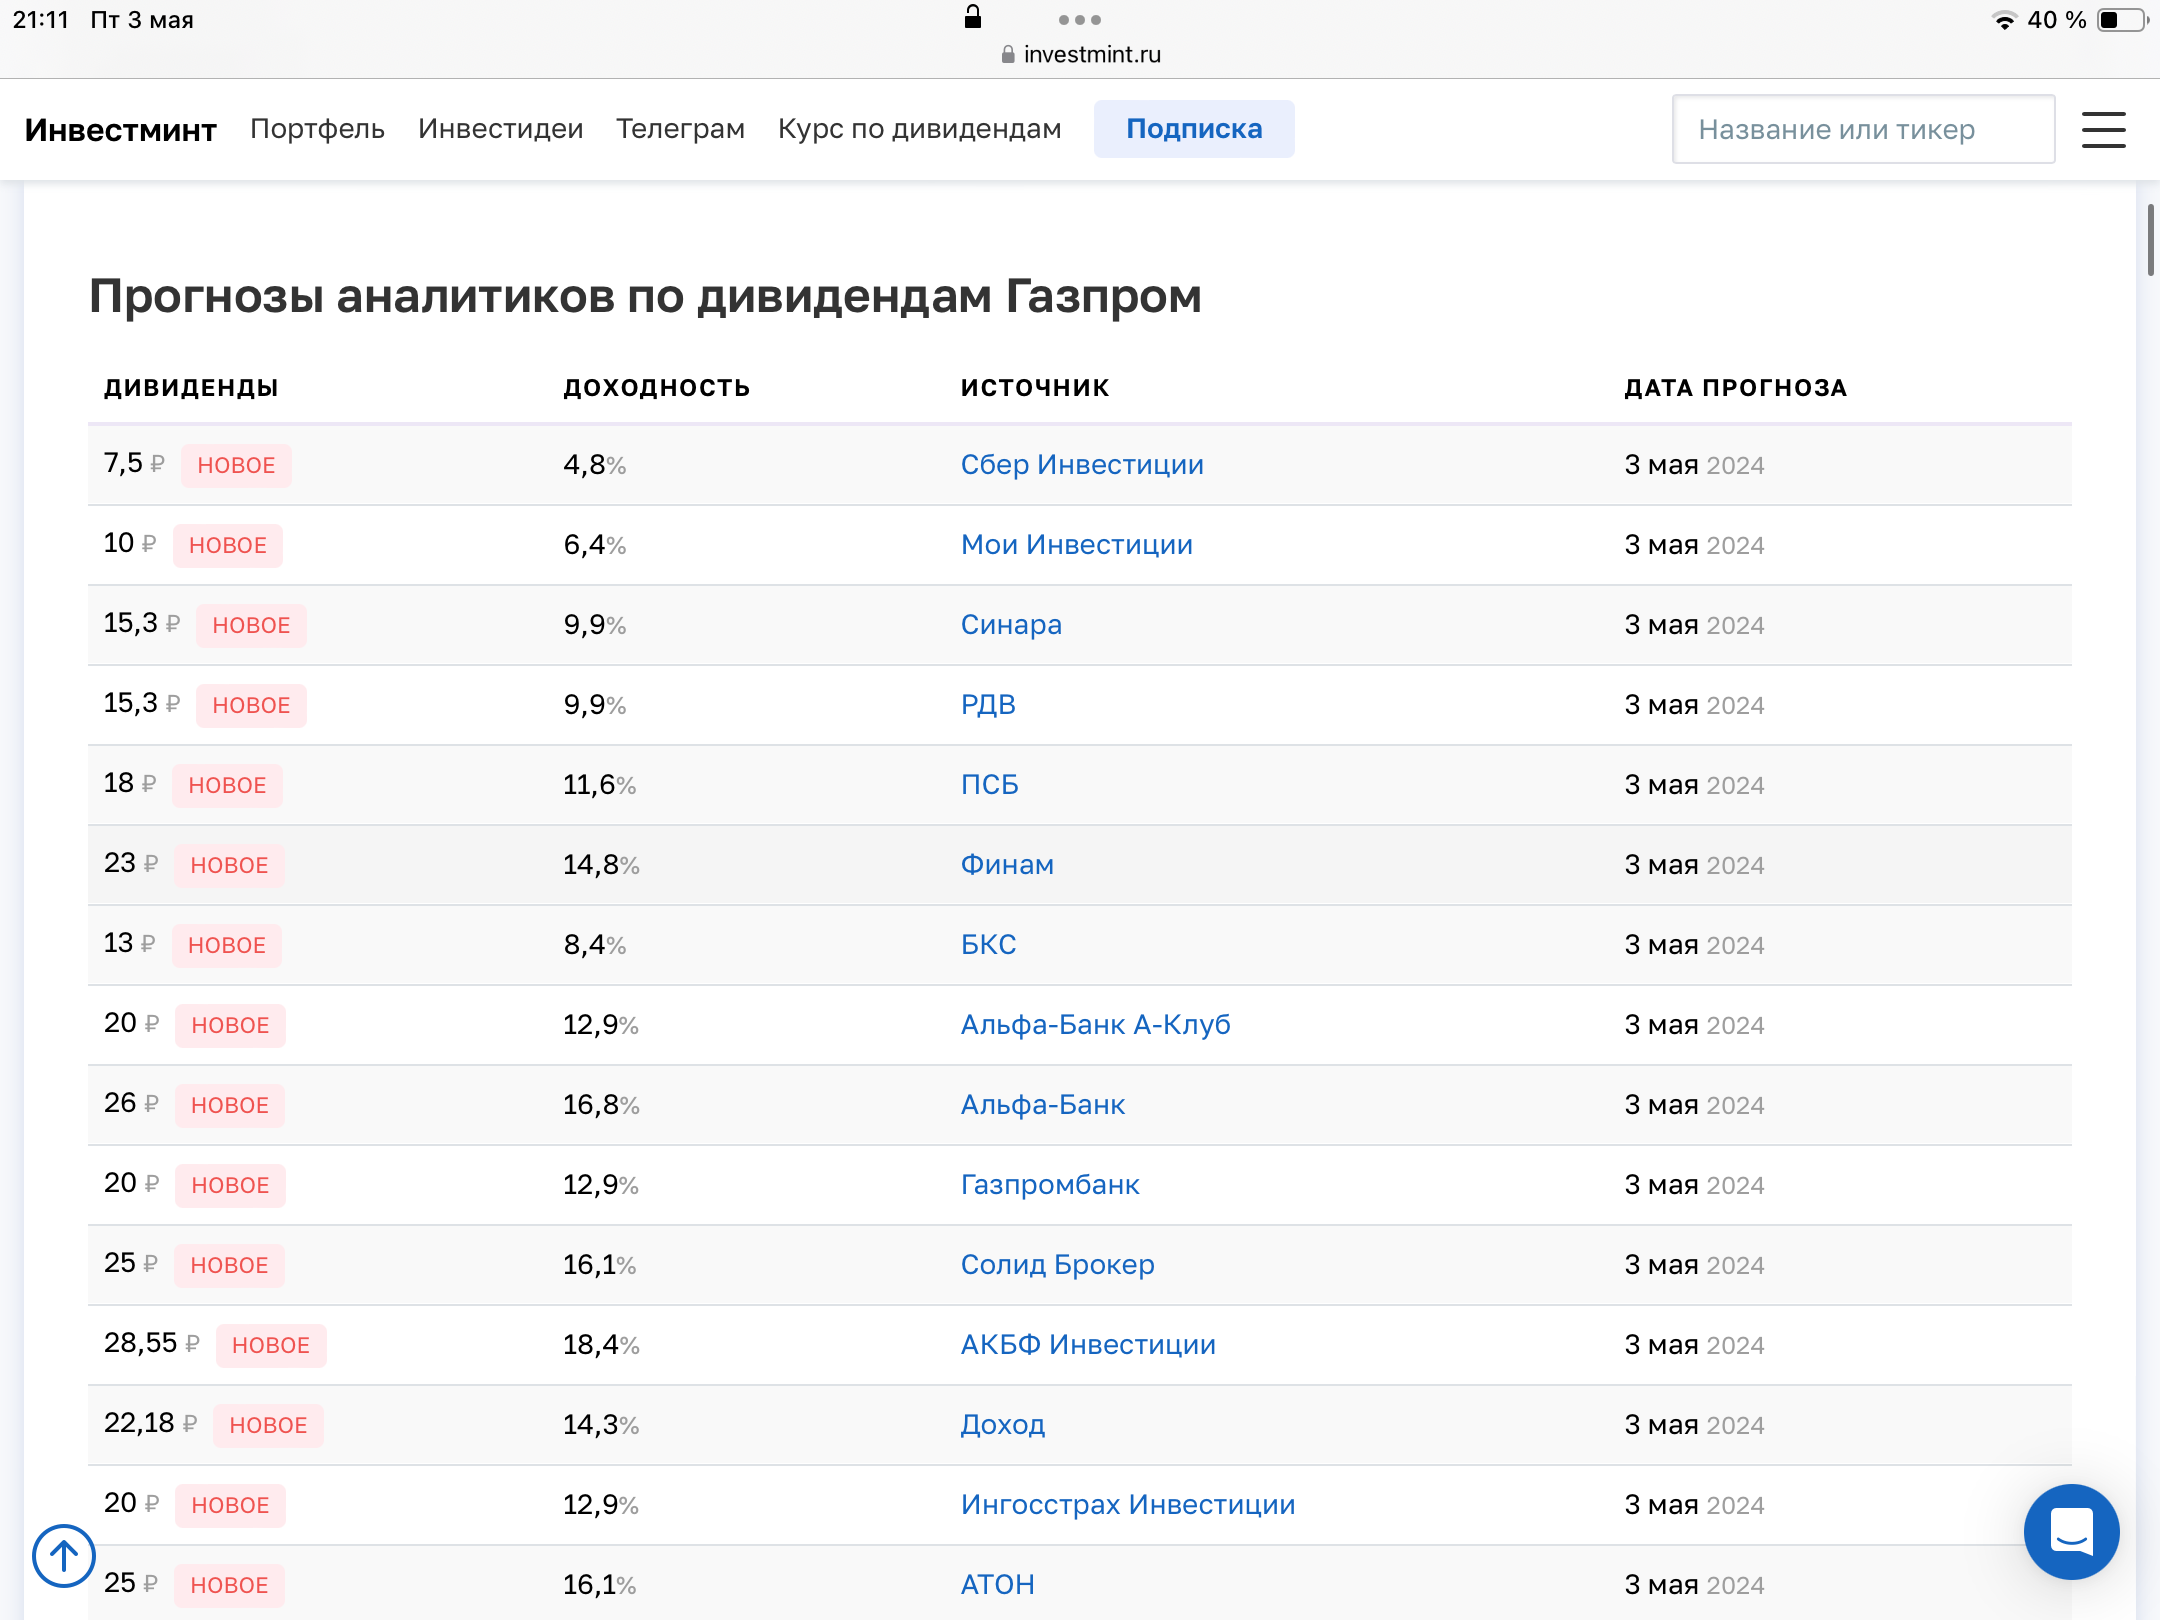Click the ДОХОДНОСТЬ column header
This screenshot has width=2160, height=1620.
656,388
